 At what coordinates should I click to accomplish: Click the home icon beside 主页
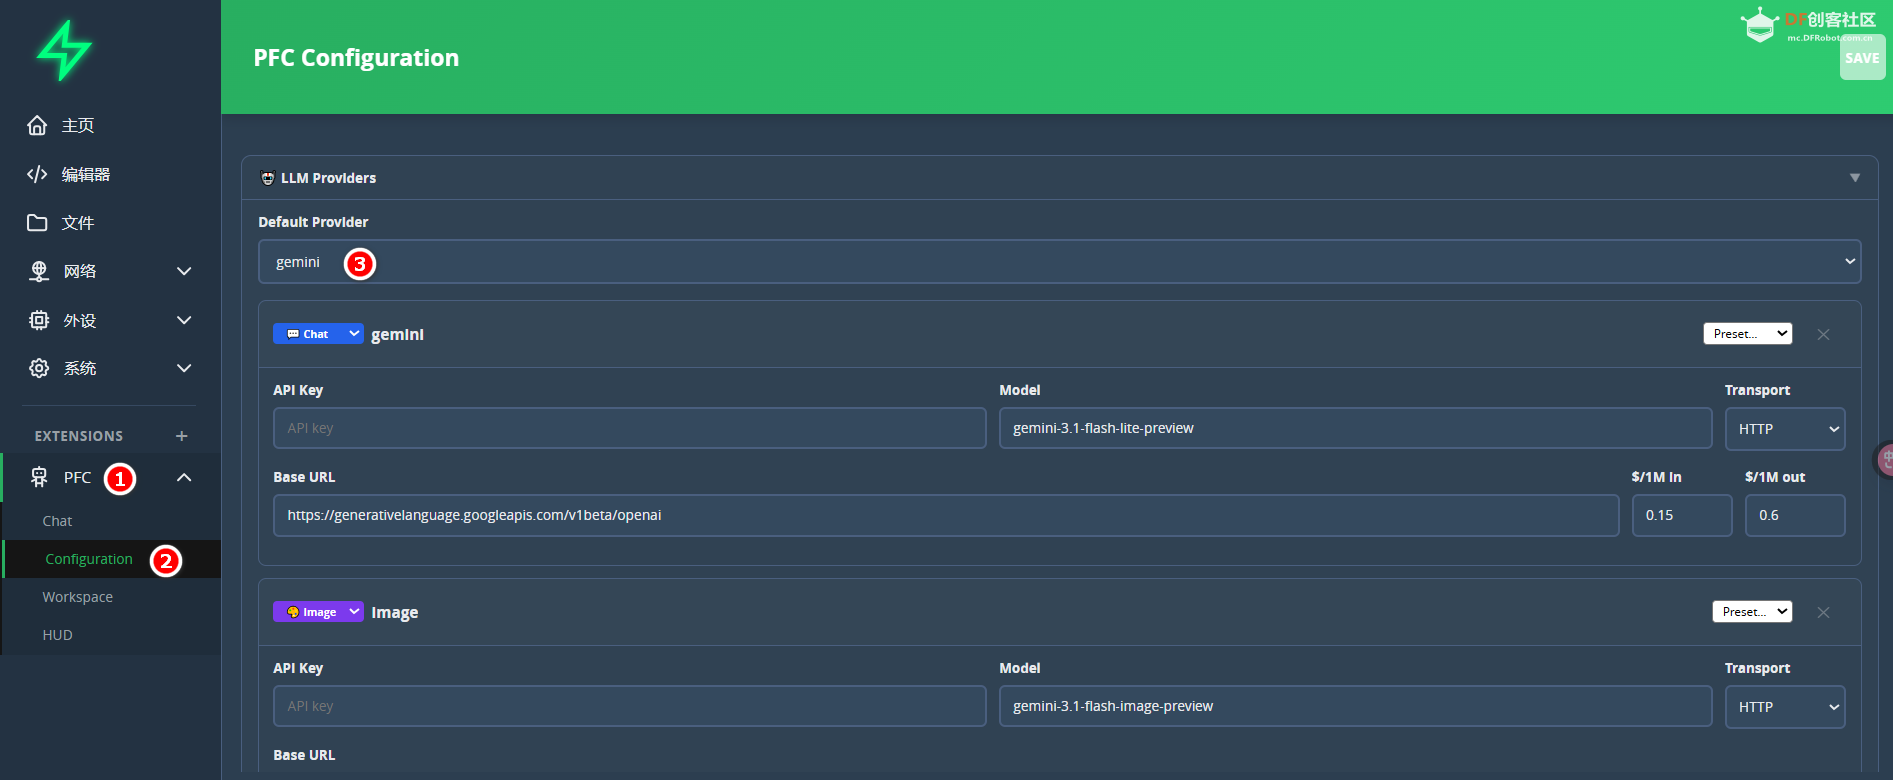point(37,125)
